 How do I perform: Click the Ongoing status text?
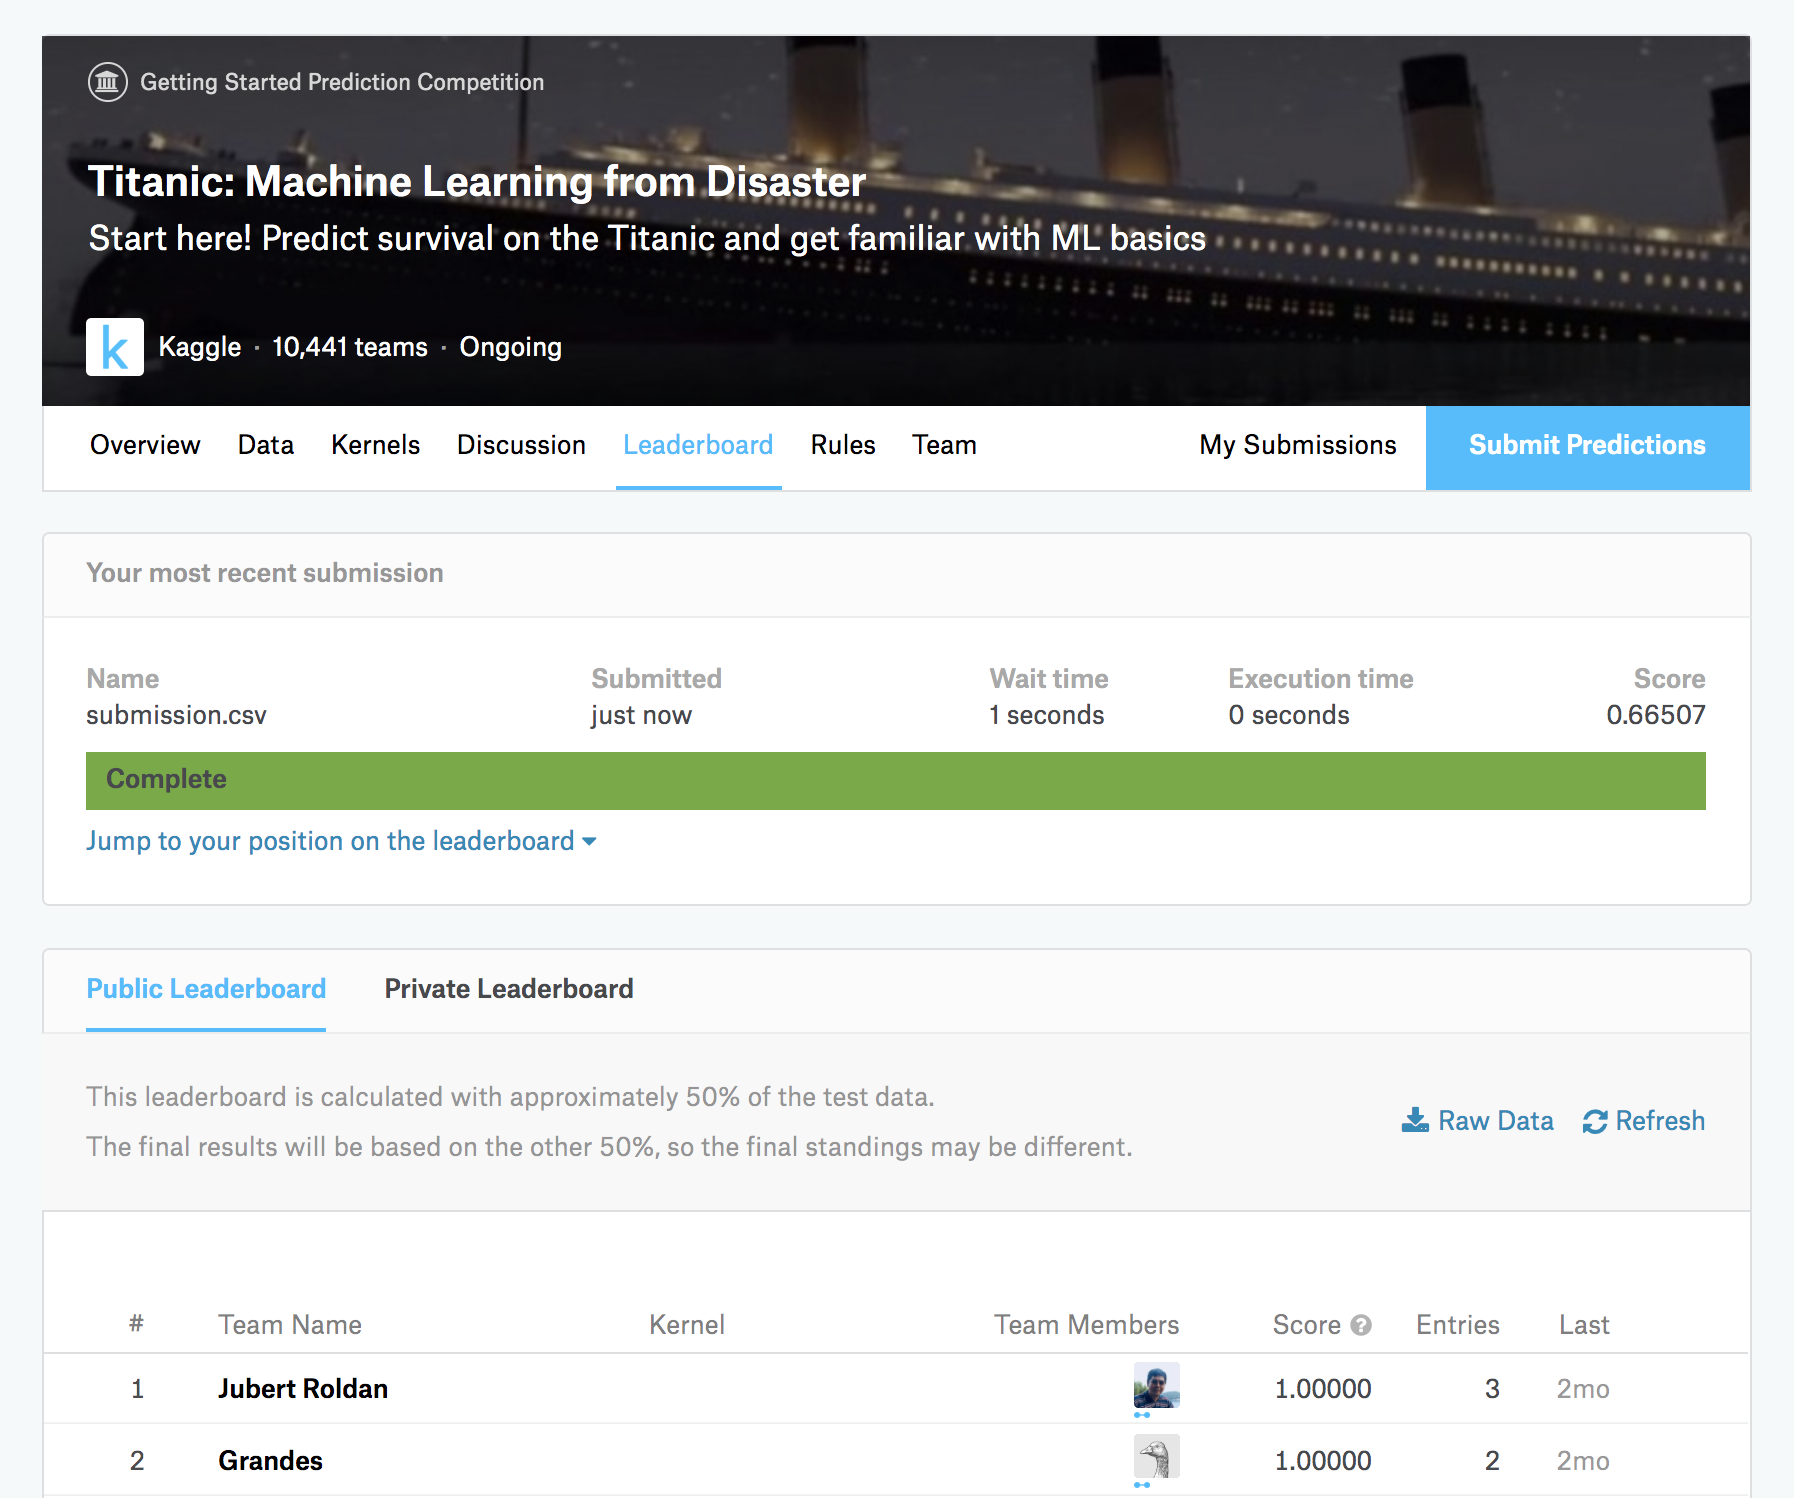[x=511, y=347]
